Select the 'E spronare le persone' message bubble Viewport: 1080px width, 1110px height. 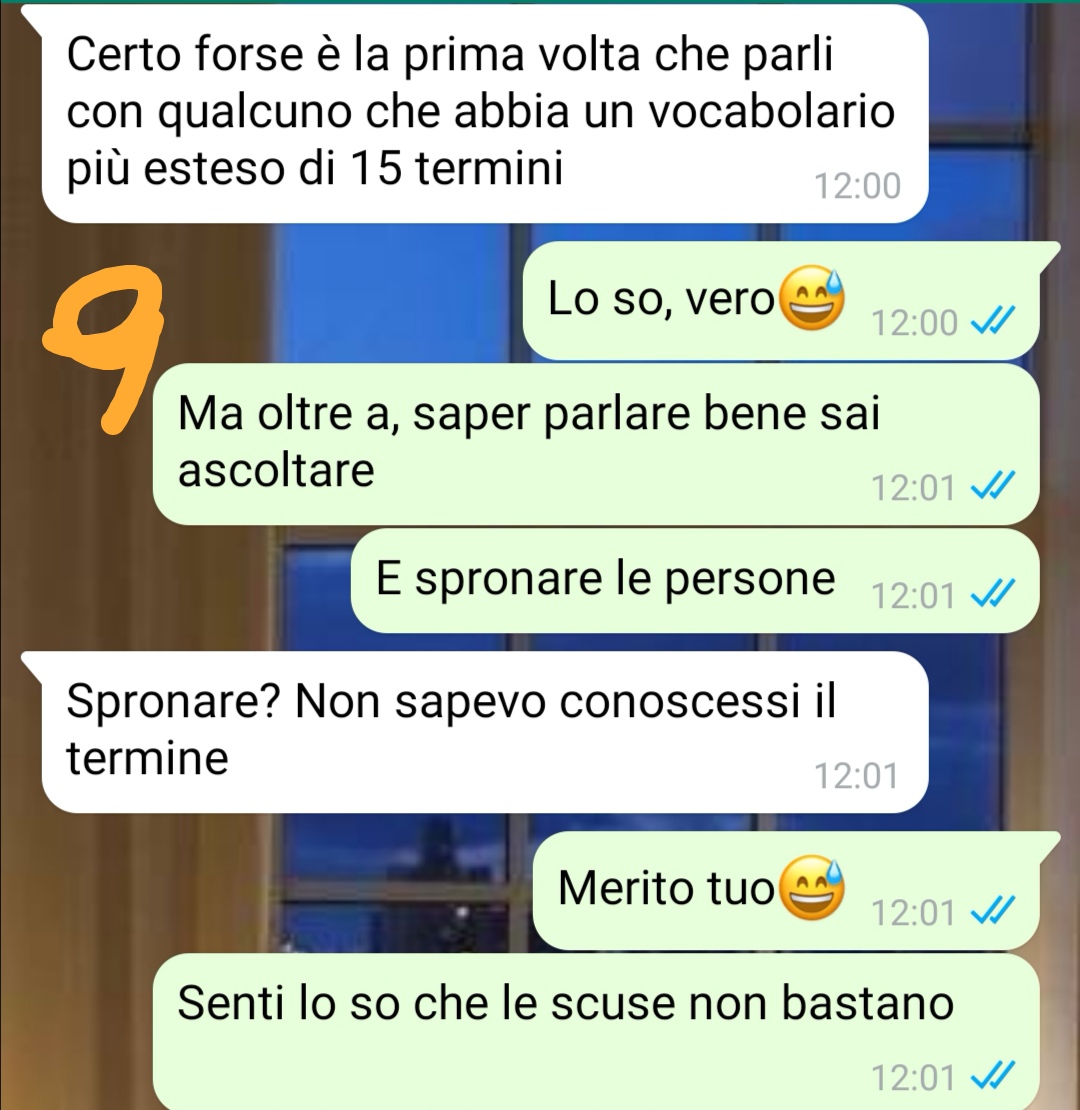tap(695, 580)
